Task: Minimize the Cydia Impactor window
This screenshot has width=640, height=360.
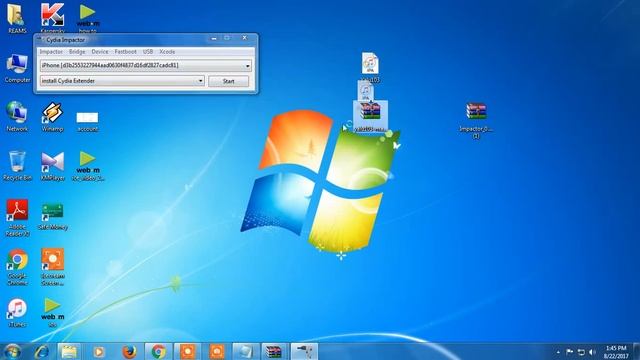Action: [x=214, y=38]
